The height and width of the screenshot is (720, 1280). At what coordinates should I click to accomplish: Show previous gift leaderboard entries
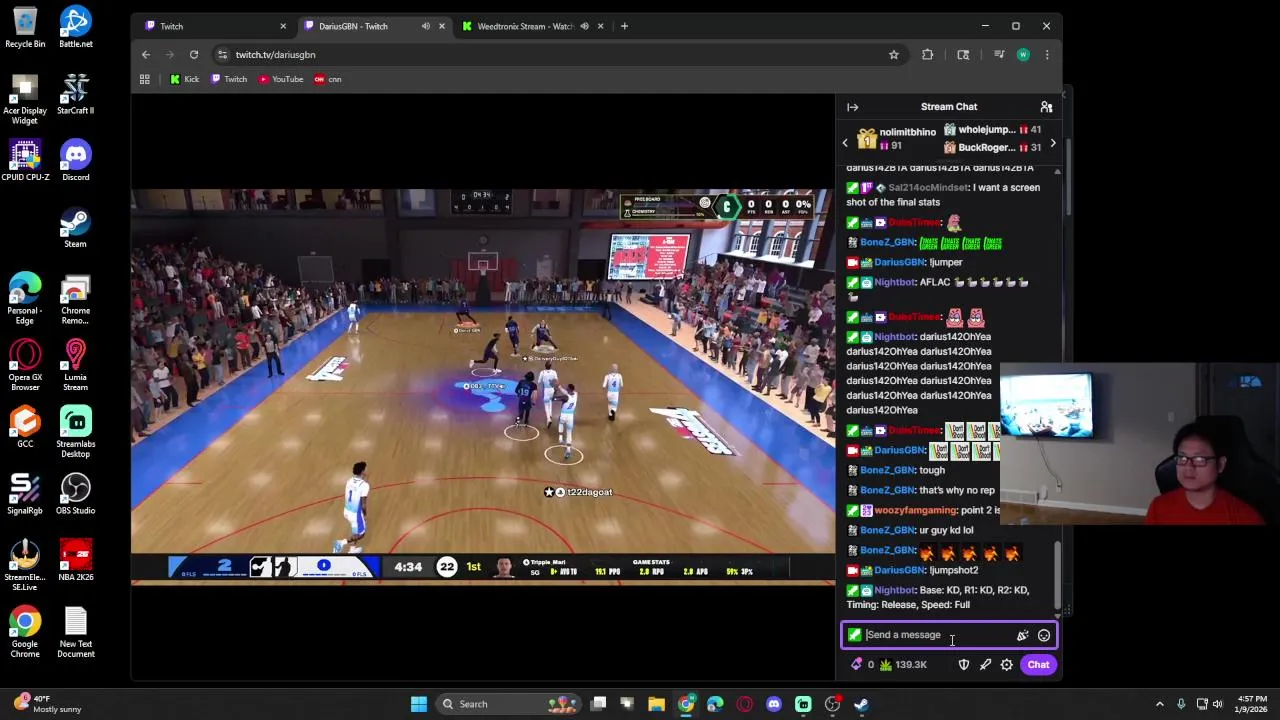click(x=845, y=143)
